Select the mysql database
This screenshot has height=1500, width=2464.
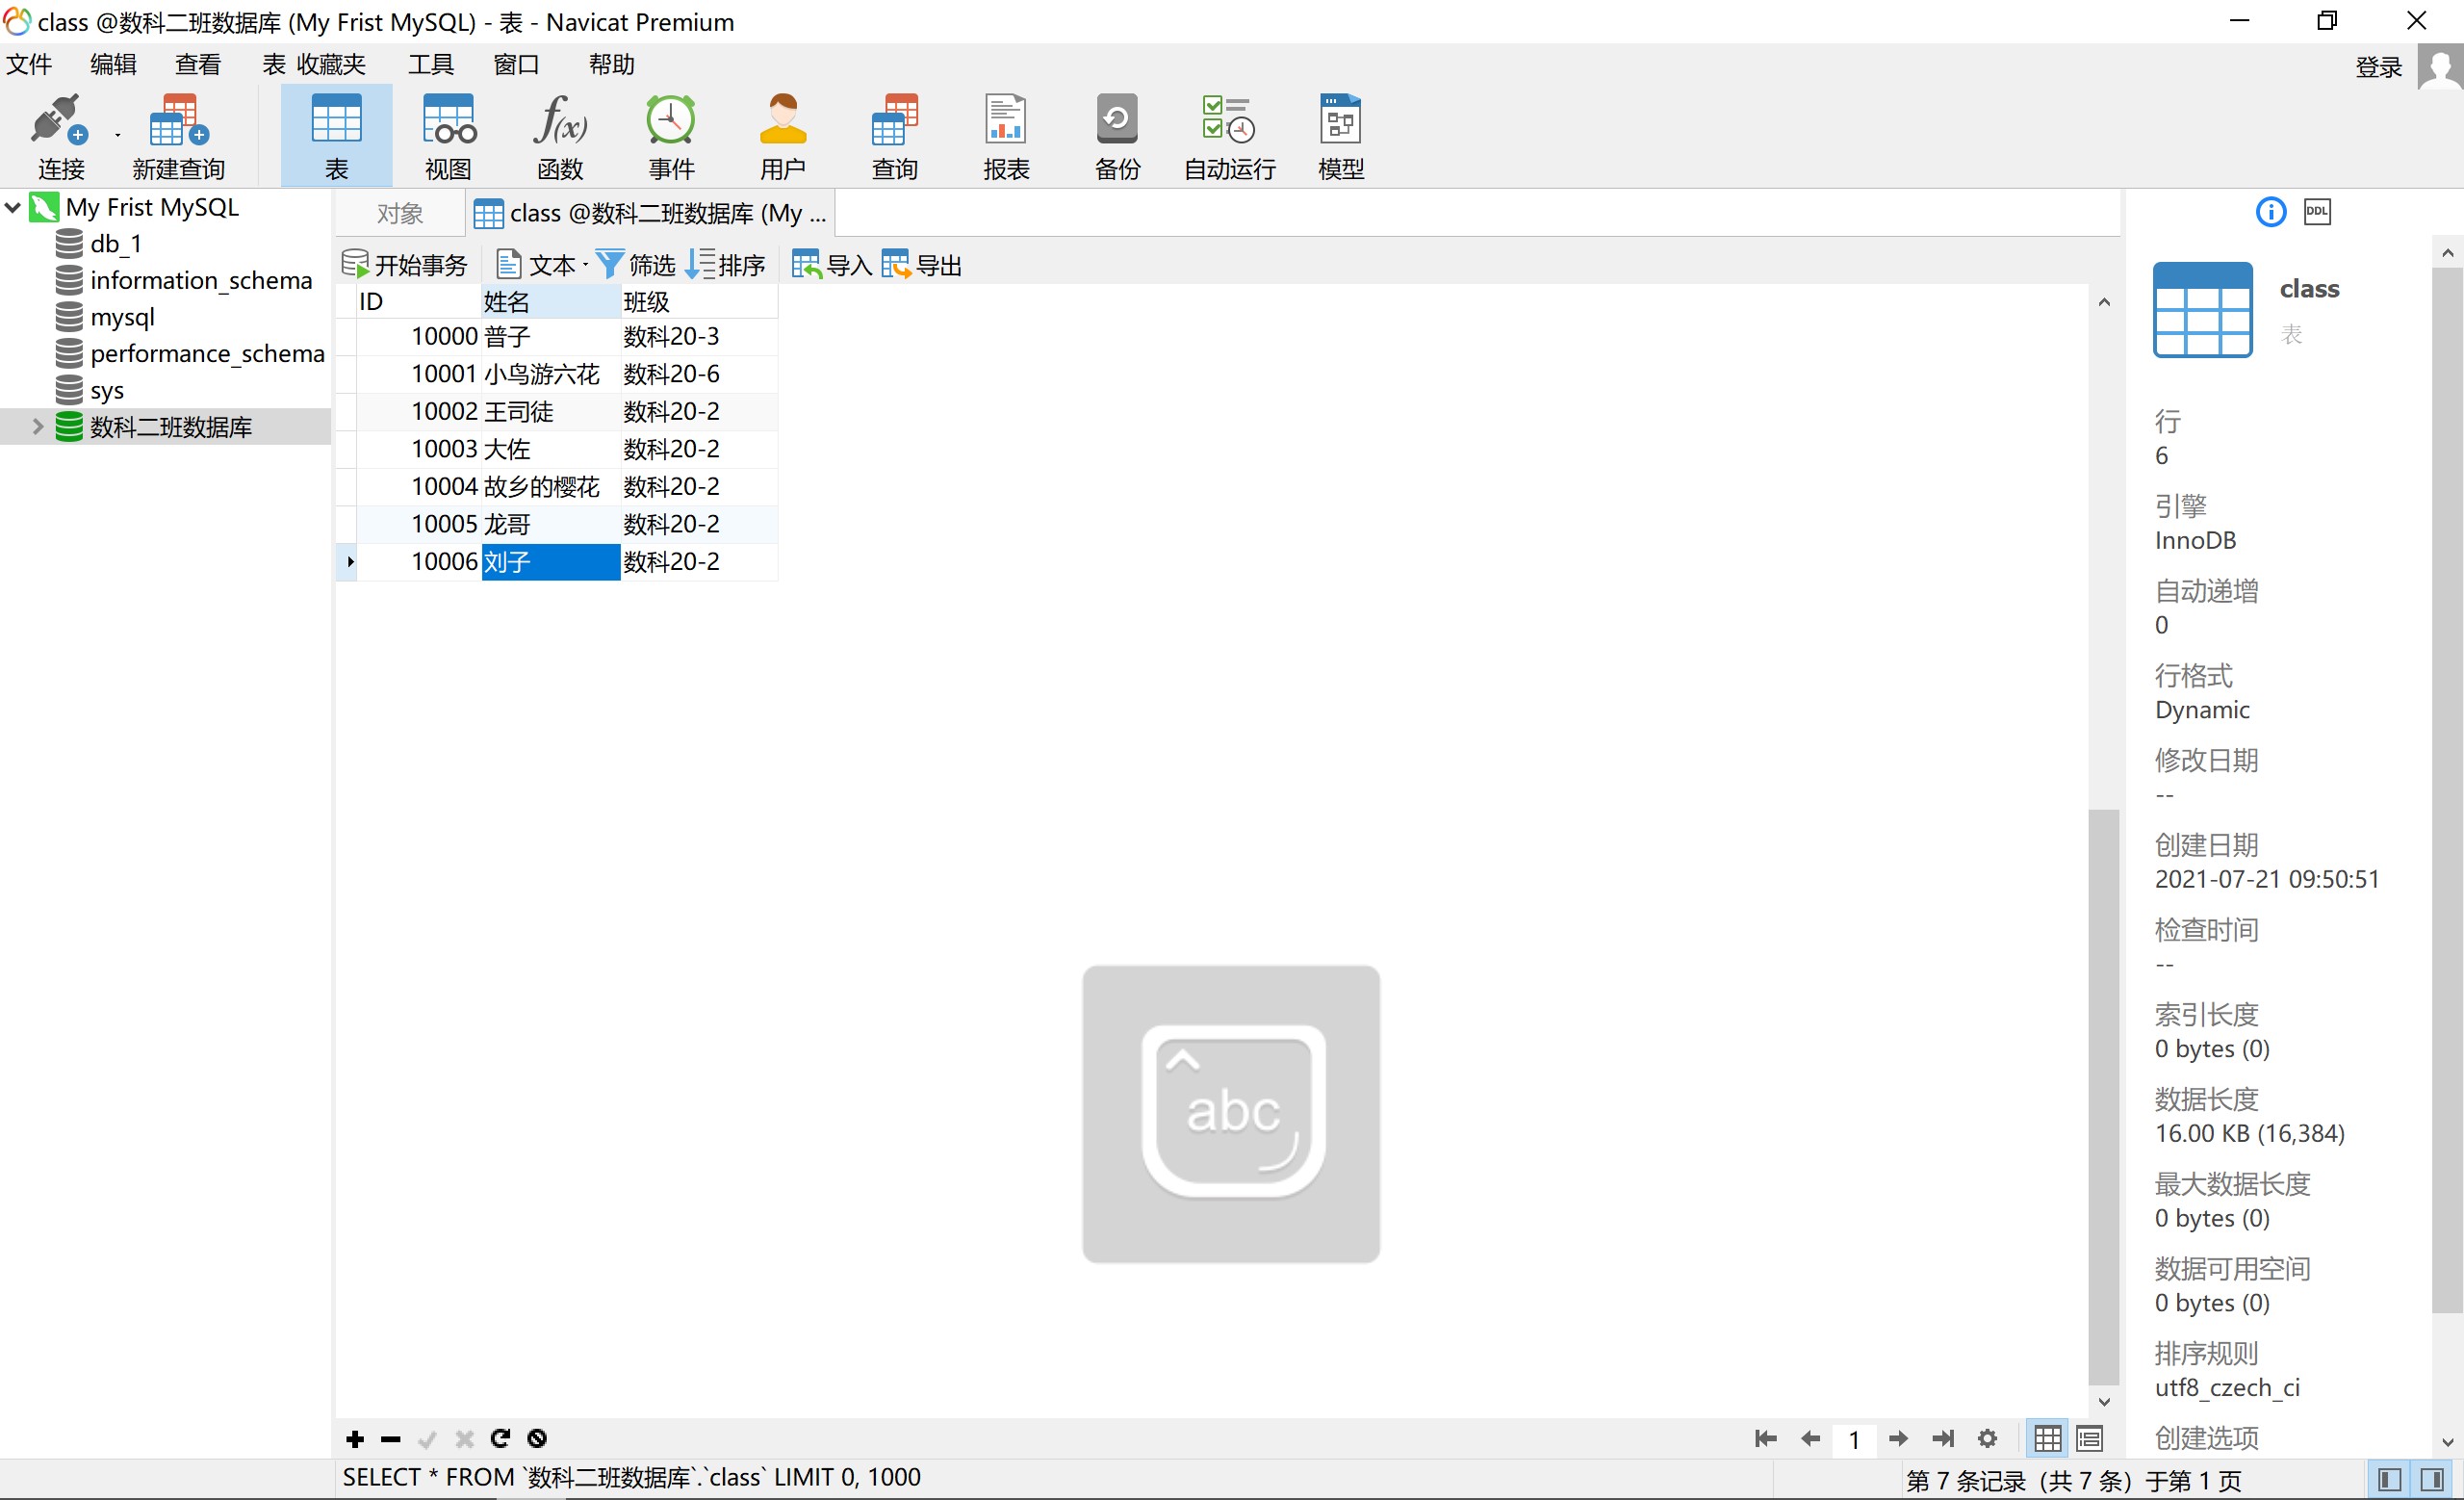[122, 317]
